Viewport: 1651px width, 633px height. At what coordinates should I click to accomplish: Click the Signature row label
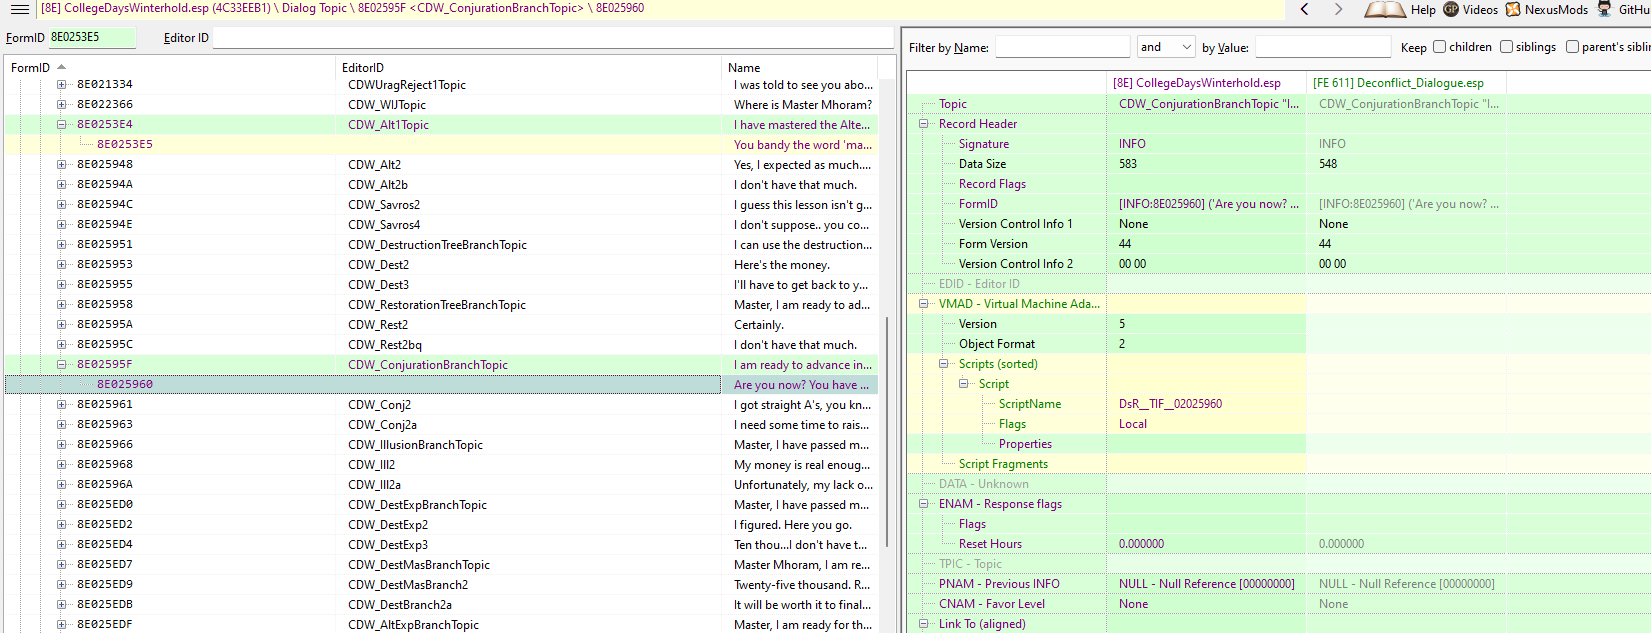pos(983,144)
